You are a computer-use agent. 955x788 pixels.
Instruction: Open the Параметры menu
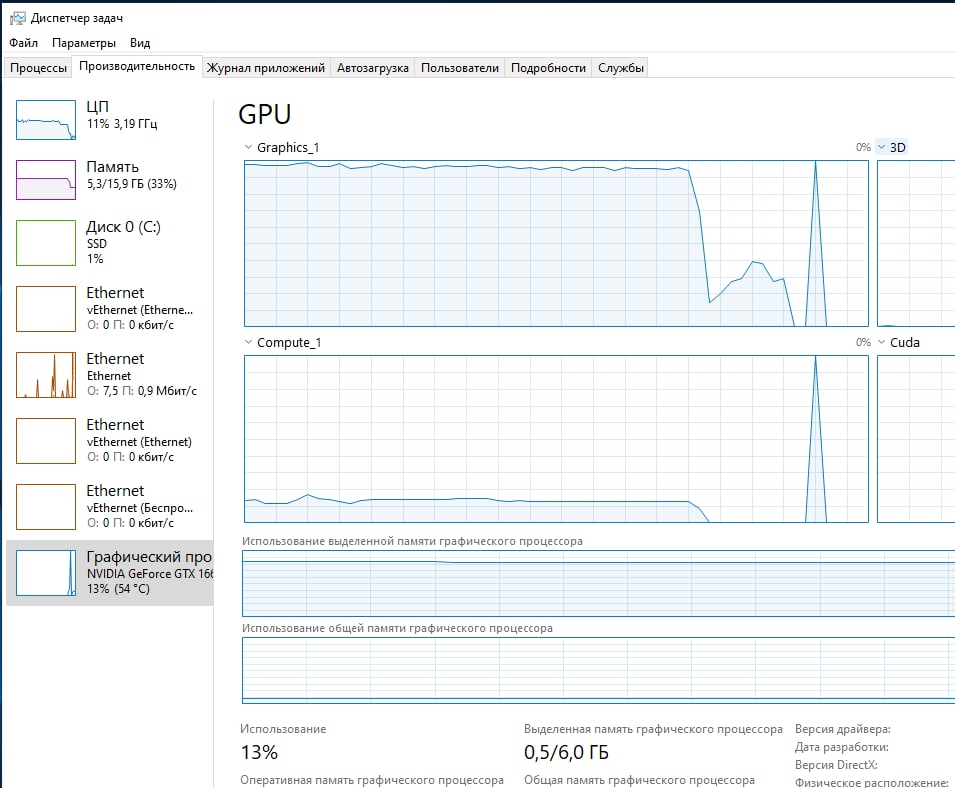(x=83, y=43)
